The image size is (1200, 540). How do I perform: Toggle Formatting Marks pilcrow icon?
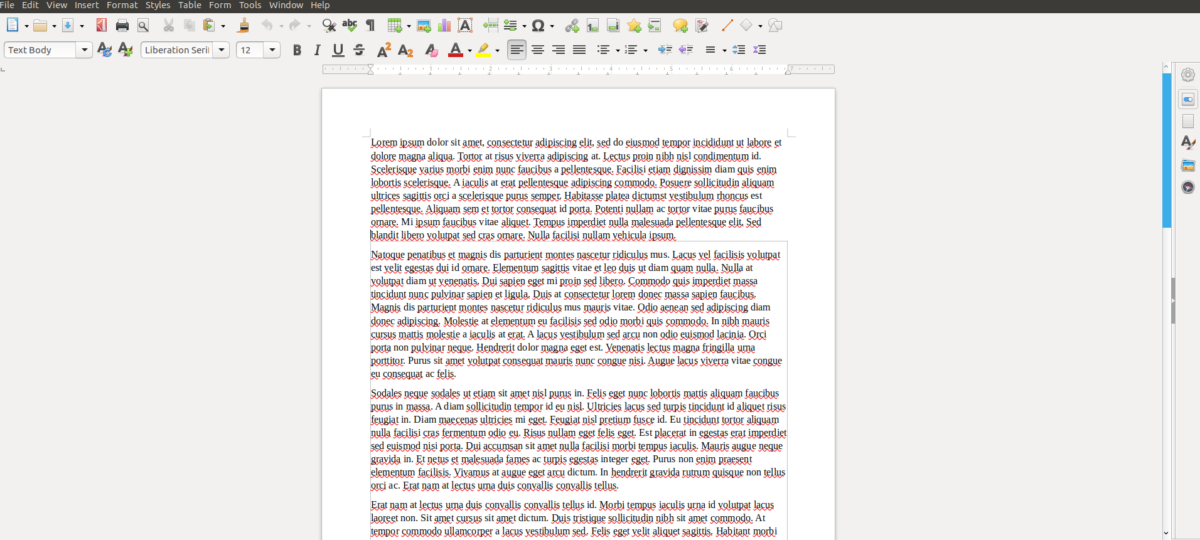(x=371, y=26)
